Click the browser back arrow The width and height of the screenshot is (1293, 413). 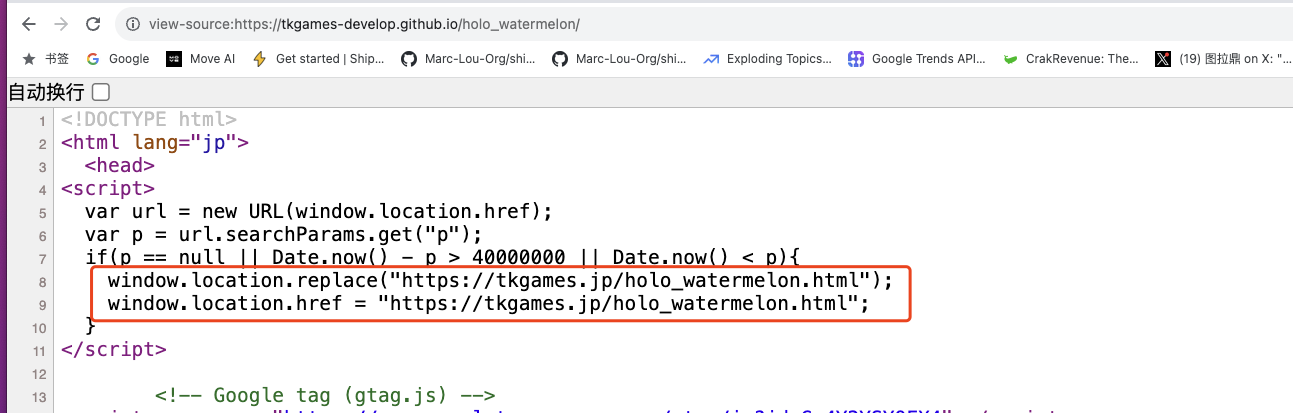(28, 23)
